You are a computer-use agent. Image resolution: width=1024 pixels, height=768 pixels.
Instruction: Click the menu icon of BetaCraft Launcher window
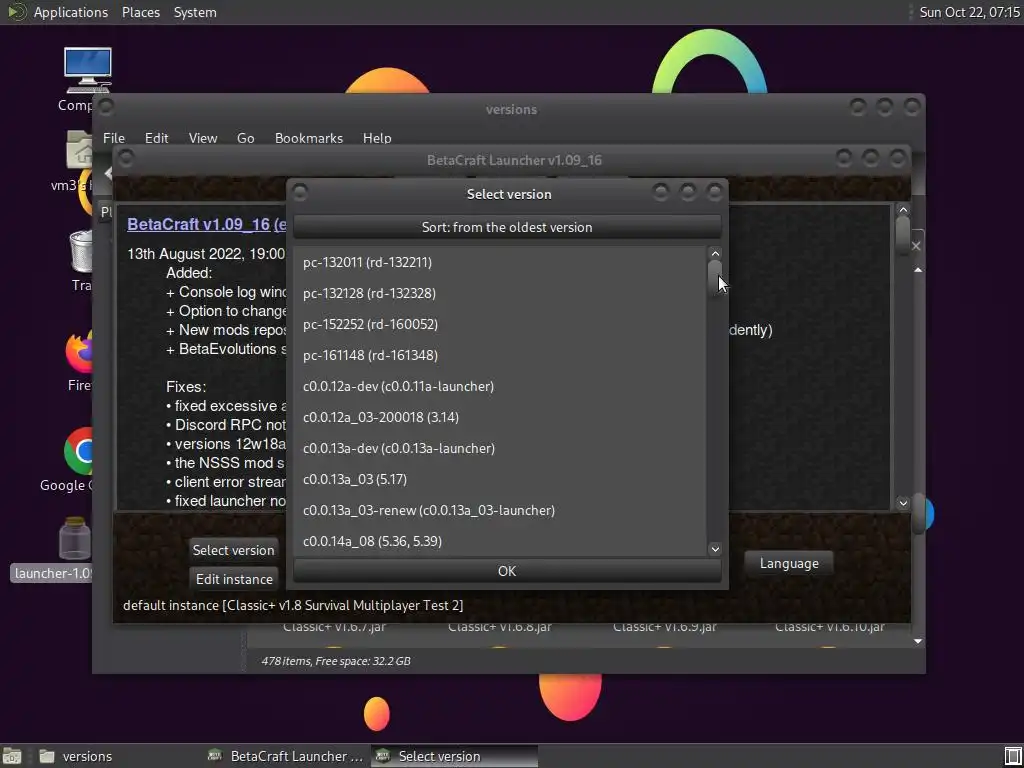(126, 158)
